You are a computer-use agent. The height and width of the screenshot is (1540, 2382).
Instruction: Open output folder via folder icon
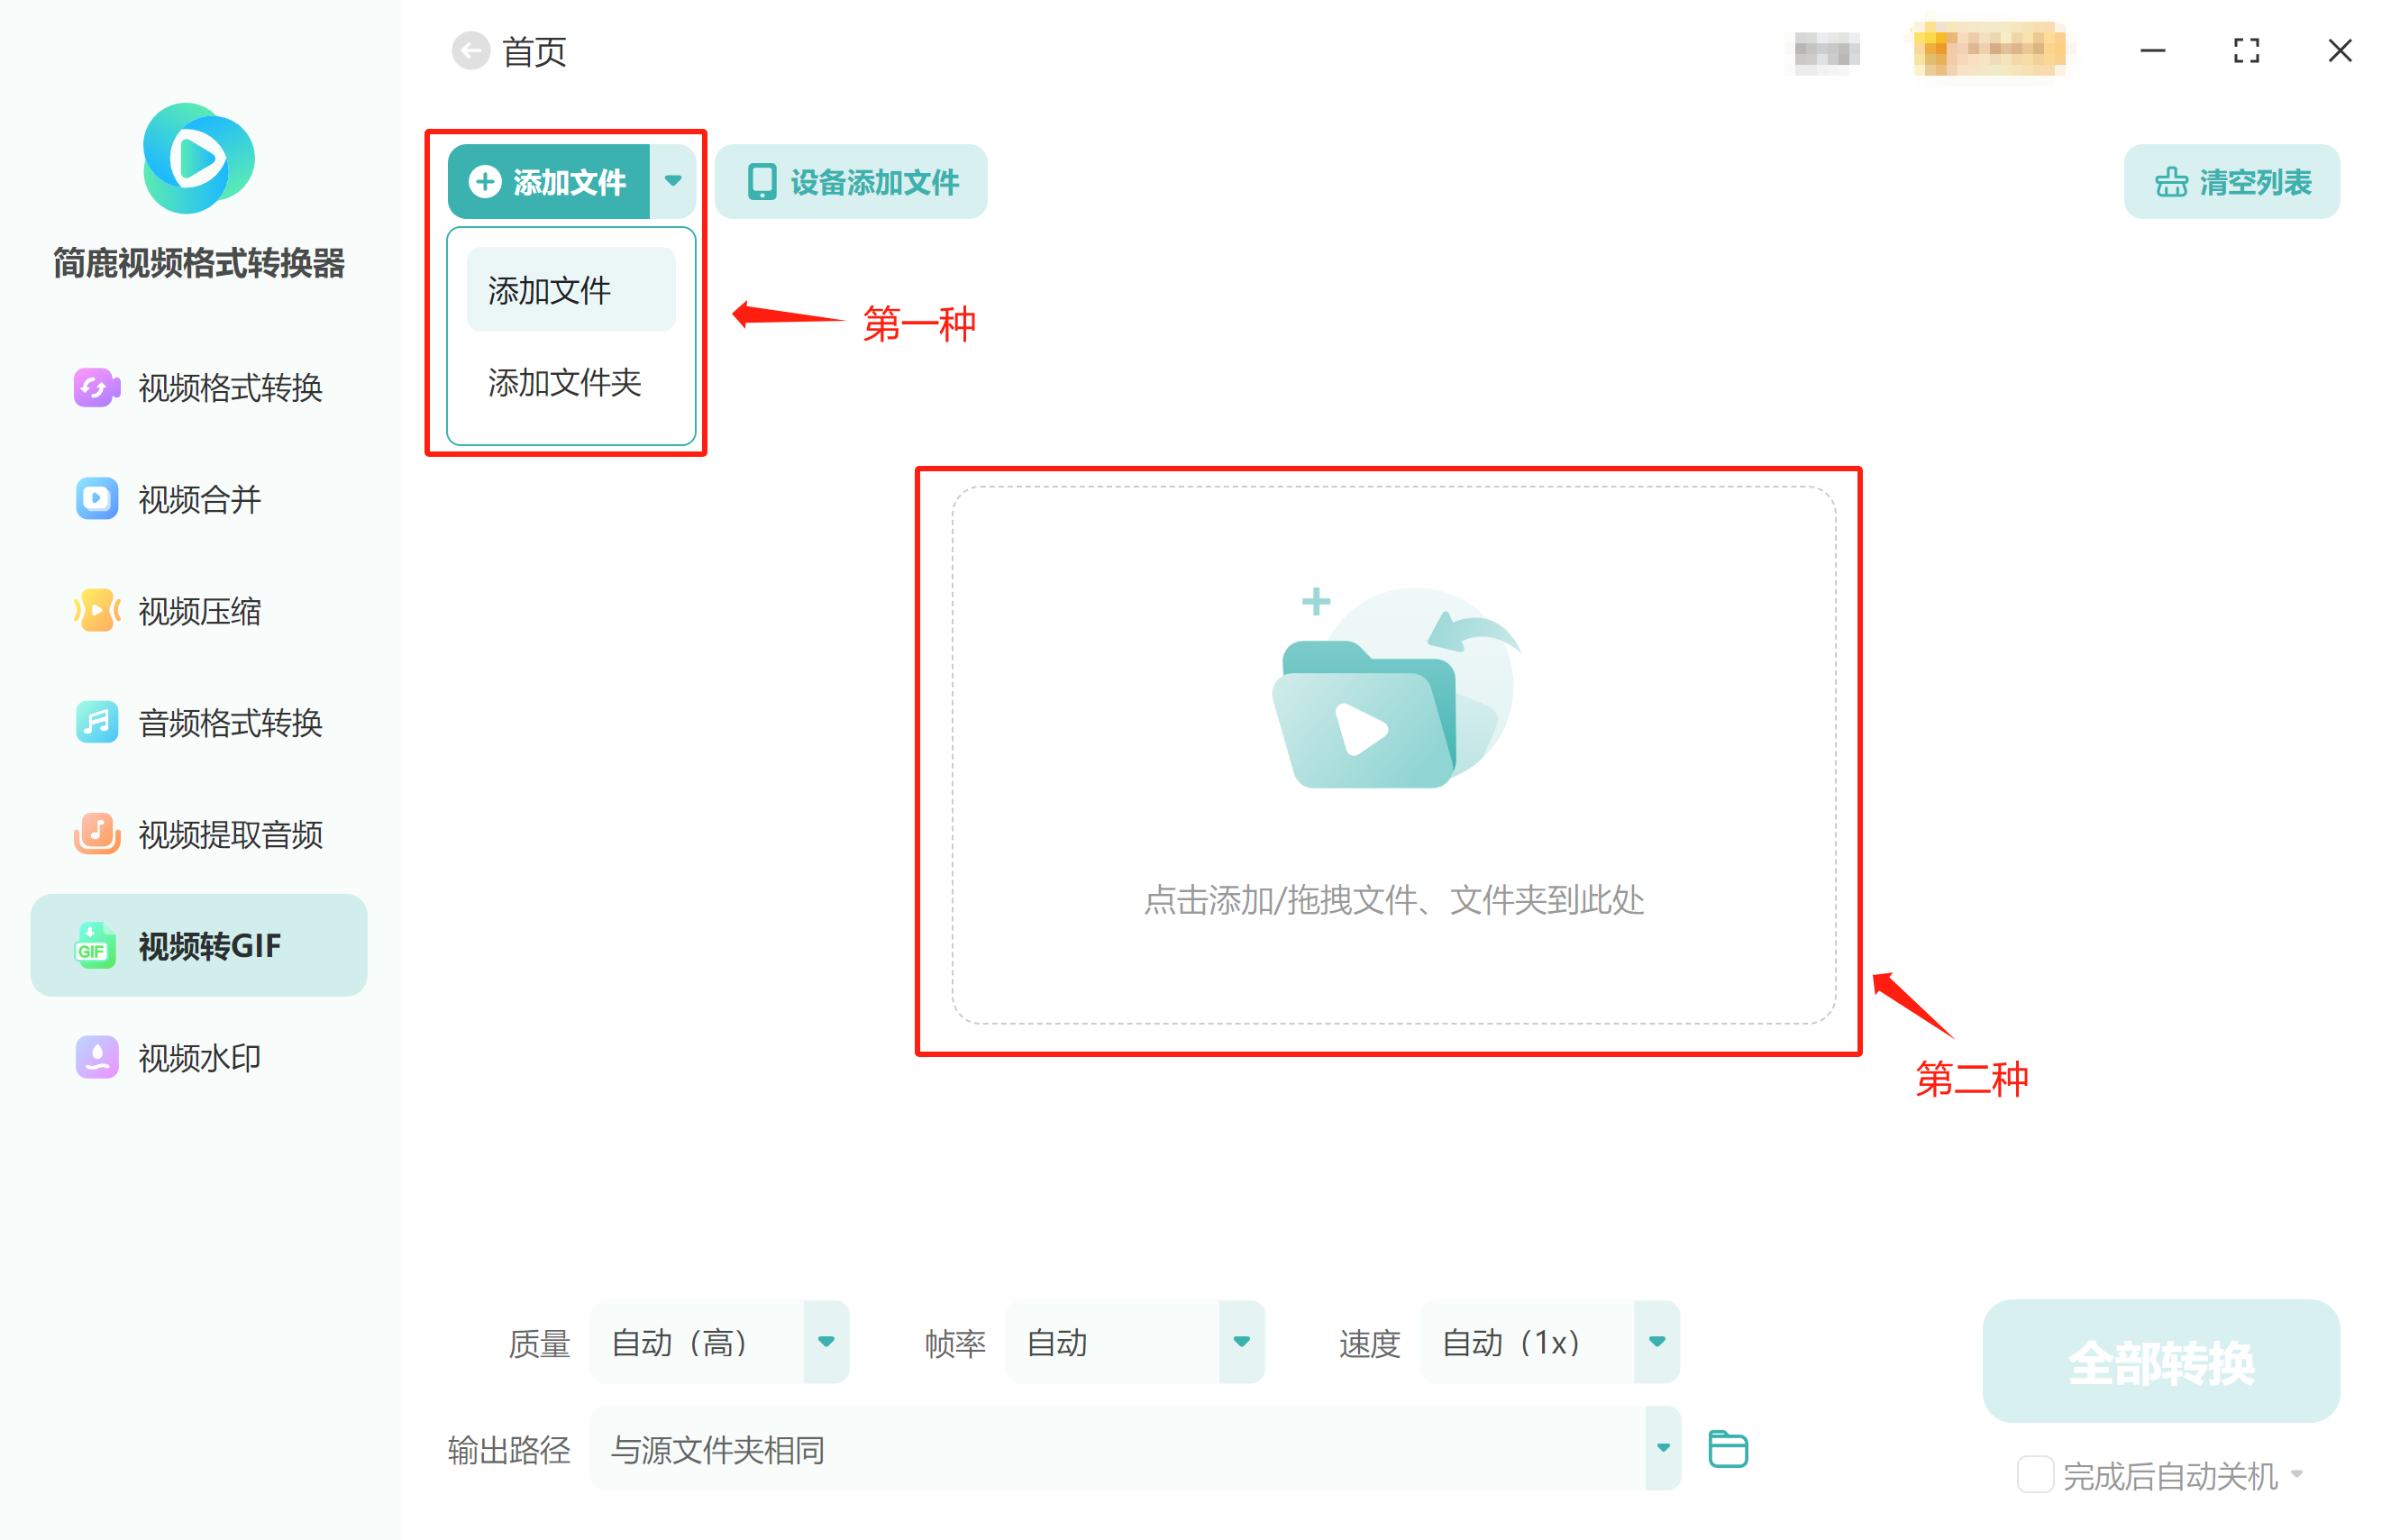(1727, 1448)
